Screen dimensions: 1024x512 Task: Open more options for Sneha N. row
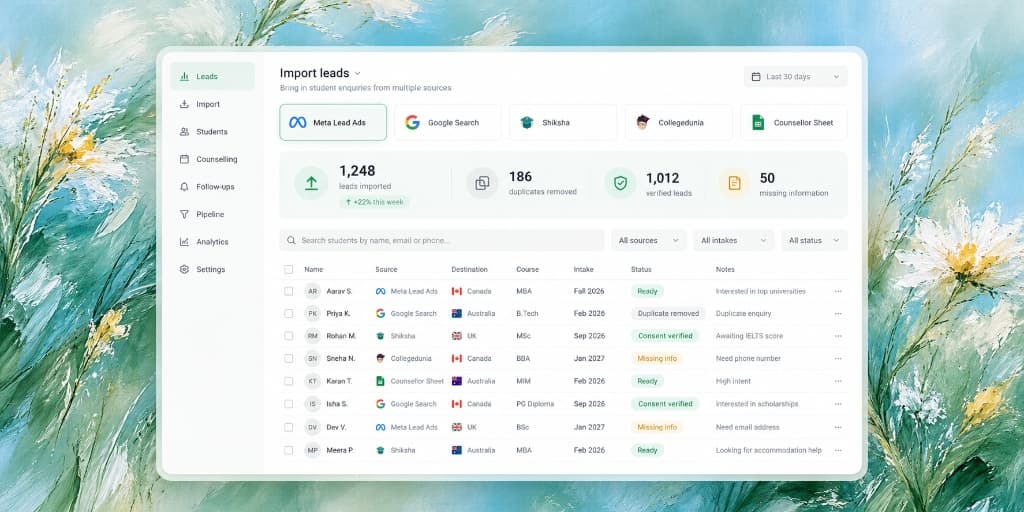pos(838,359)
